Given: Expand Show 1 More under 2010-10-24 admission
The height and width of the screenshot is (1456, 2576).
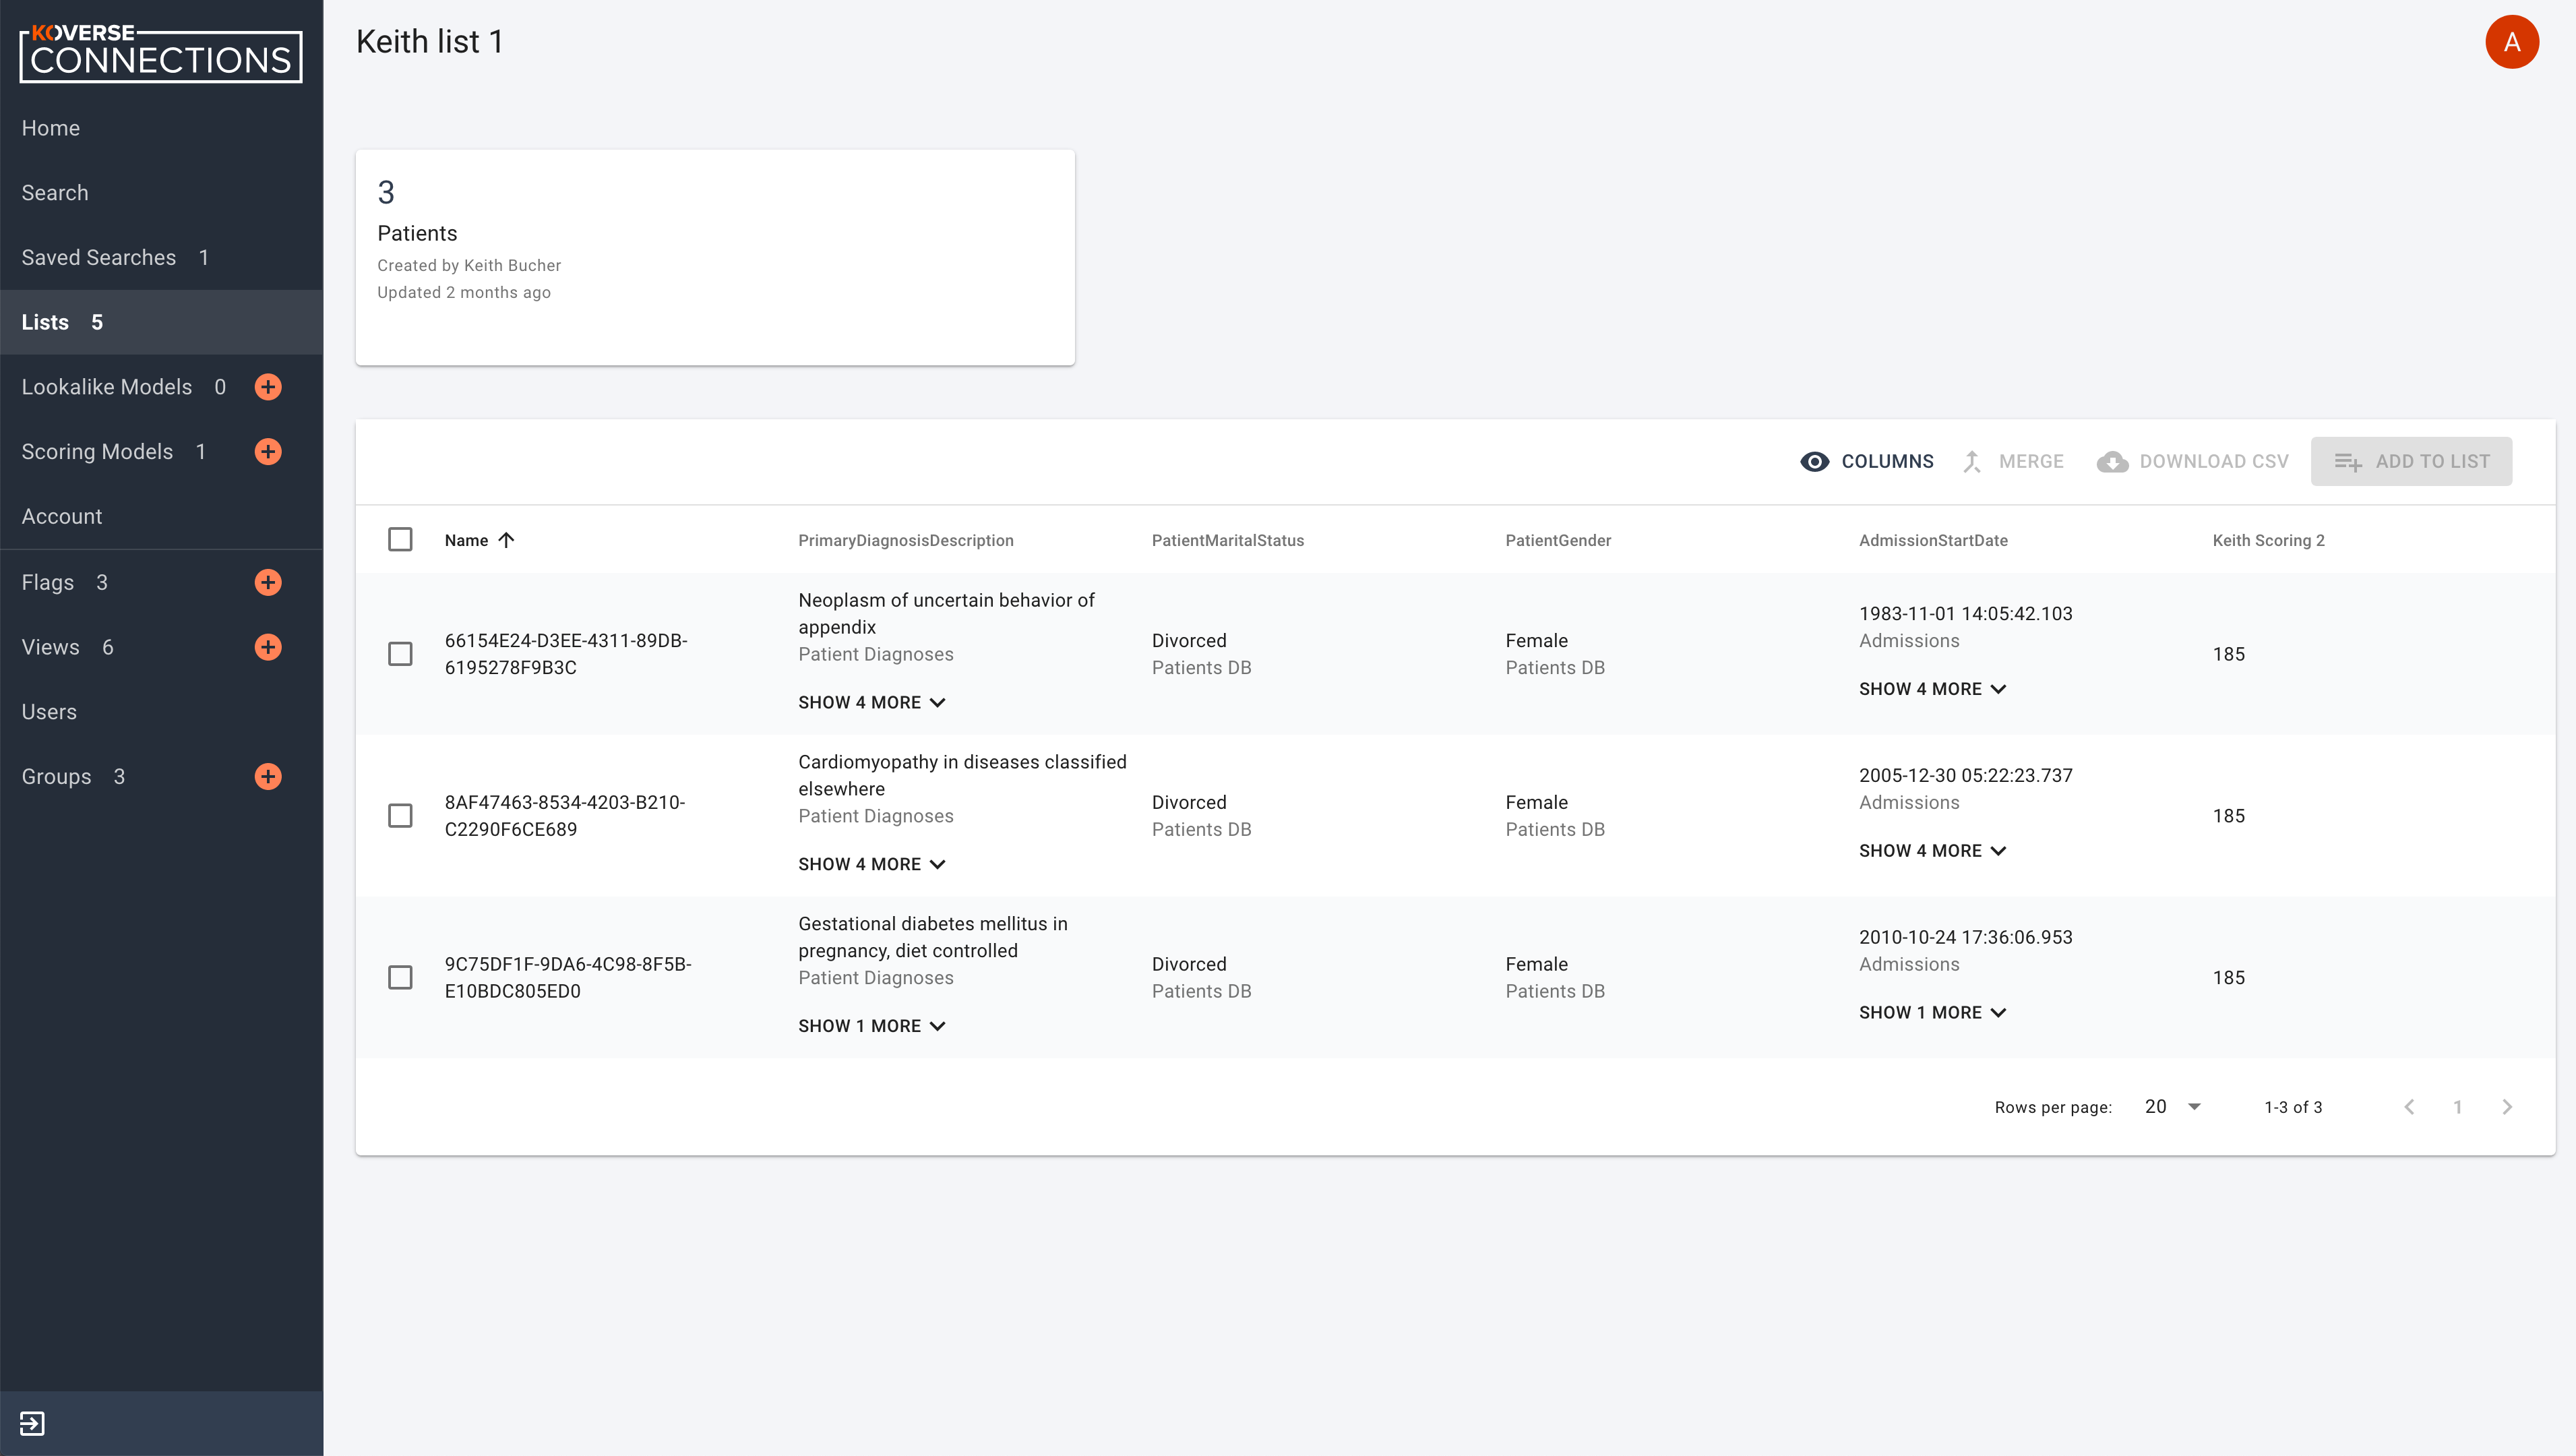Looking at the screenshot, I should (x=1933, y=1013).
